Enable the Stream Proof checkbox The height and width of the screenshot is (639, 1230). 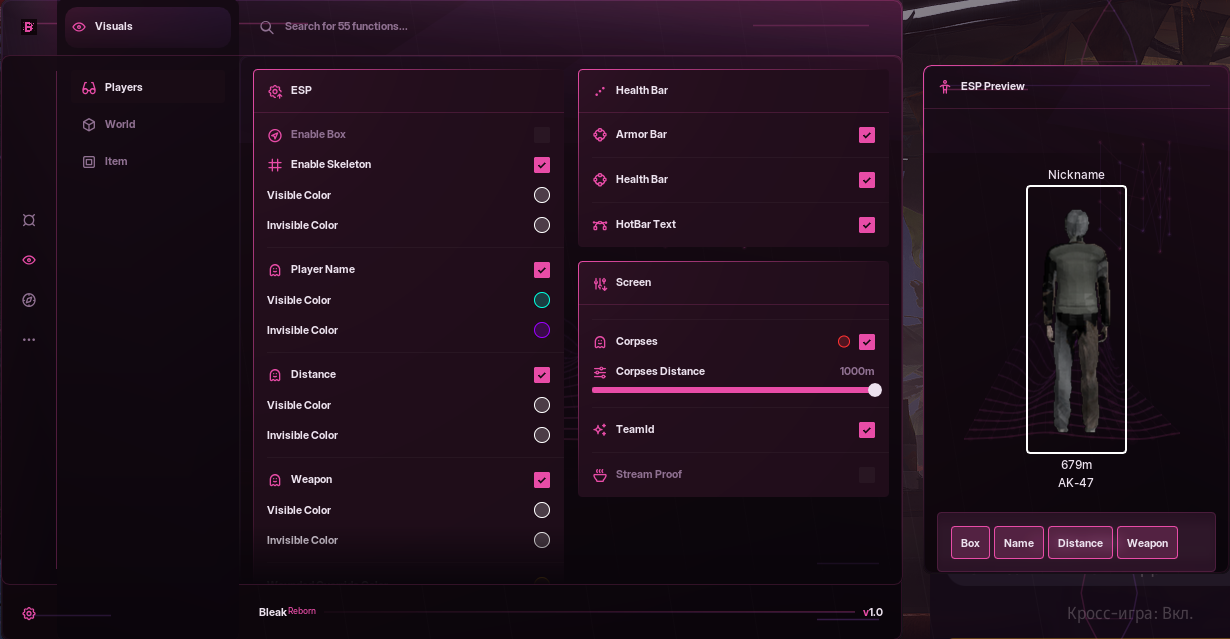pyautogui.click(x=867, y=475)
